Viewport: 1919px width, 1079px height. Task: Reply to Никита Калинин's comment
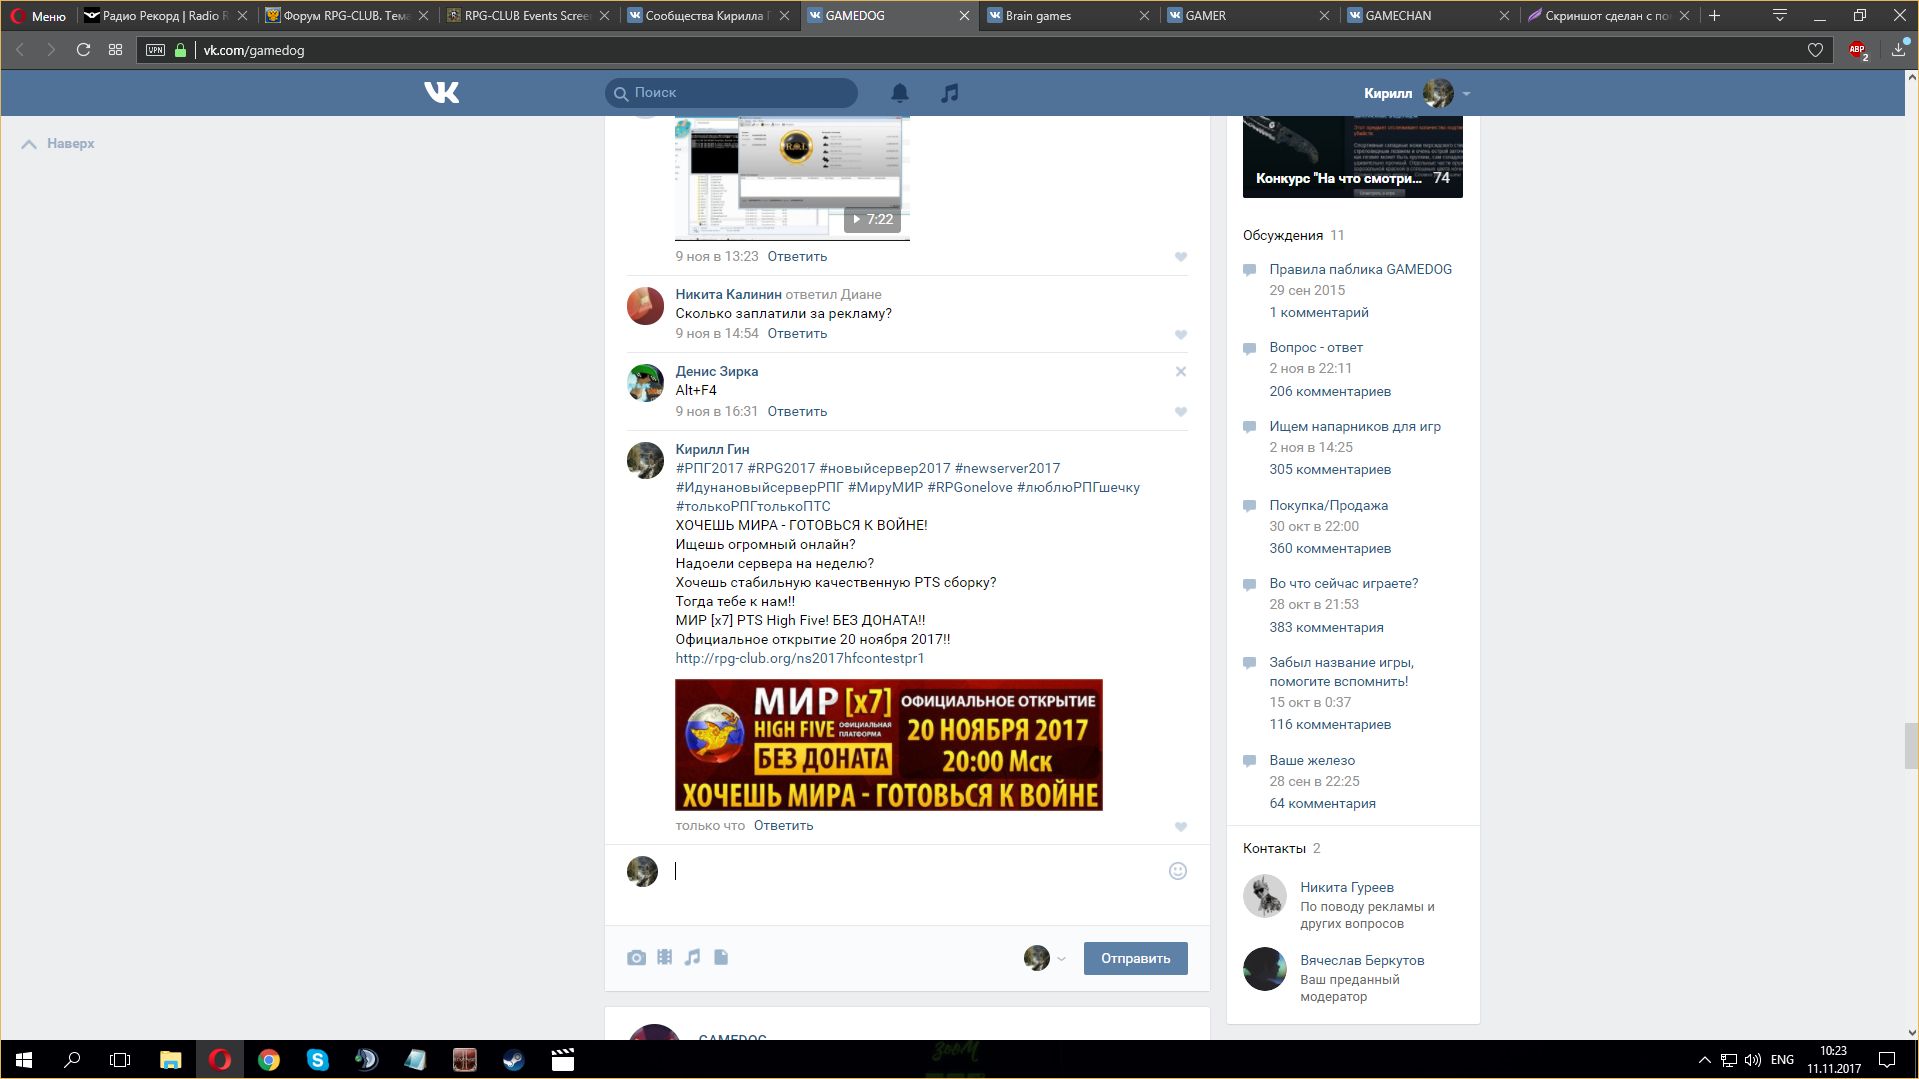(797, 334)
